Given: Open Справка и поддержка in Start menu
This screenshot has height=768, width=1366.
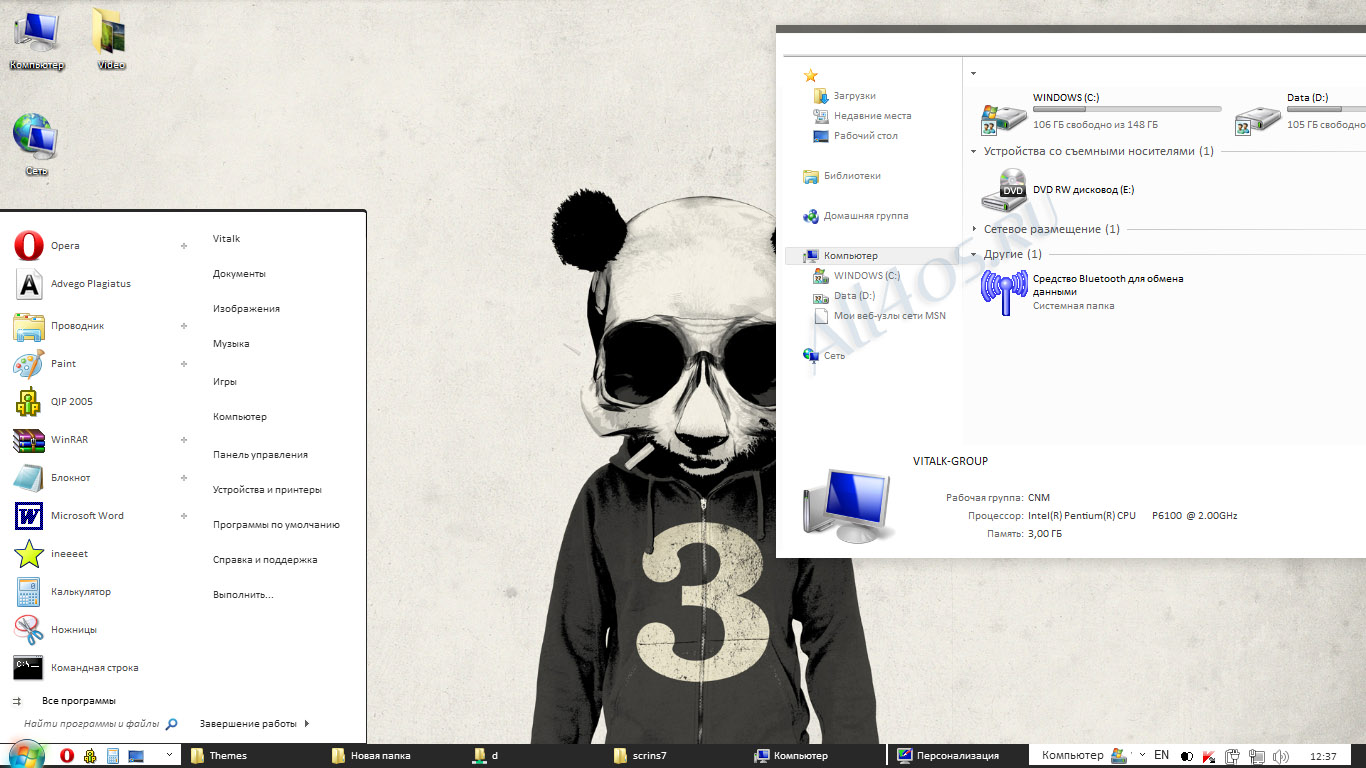Looking at the screenshot, I should 265,560.
